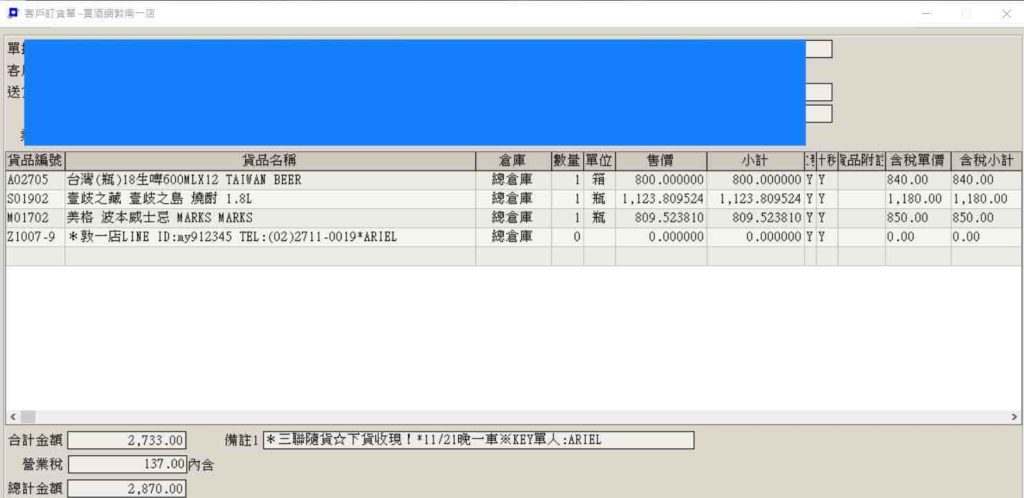
Task: Select product code Z1007-9
Action: tap(35, 237)
